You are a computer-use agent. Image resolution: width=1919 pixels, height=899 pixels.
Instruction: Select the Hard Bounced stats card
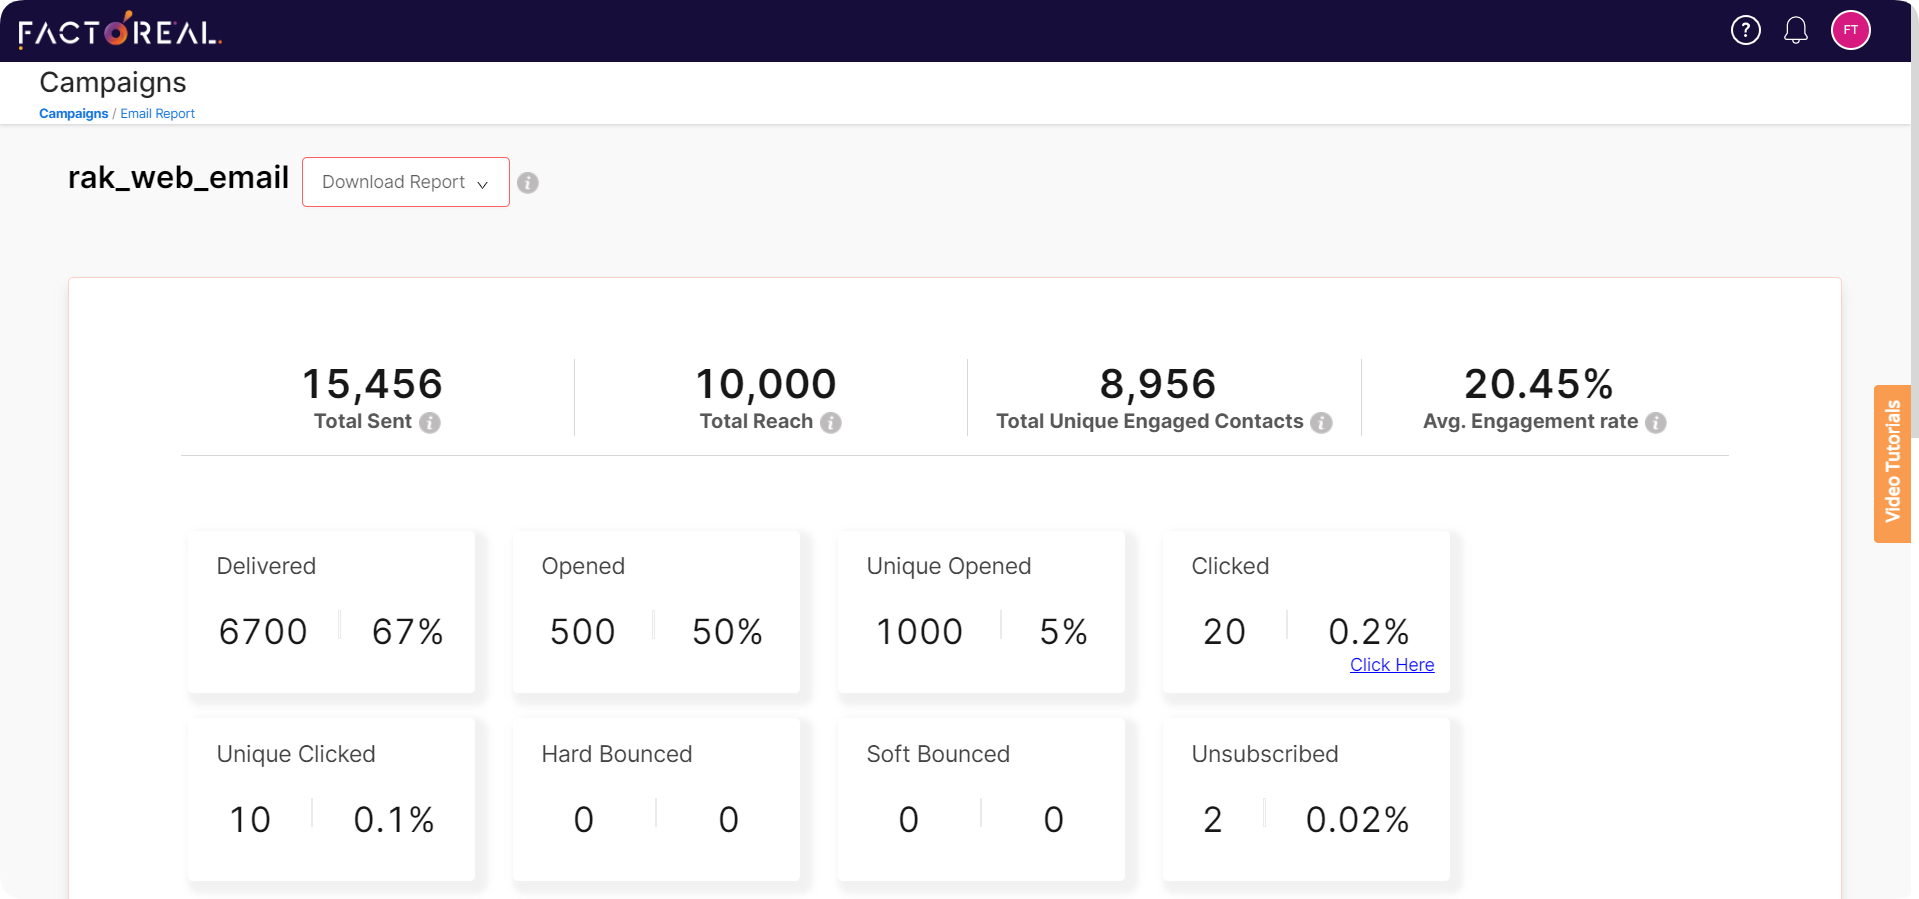[656, 799]
